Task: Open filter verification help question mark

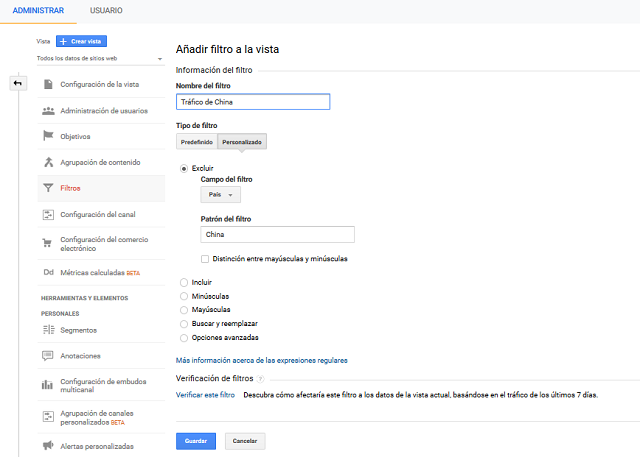Action: [261, 379]
